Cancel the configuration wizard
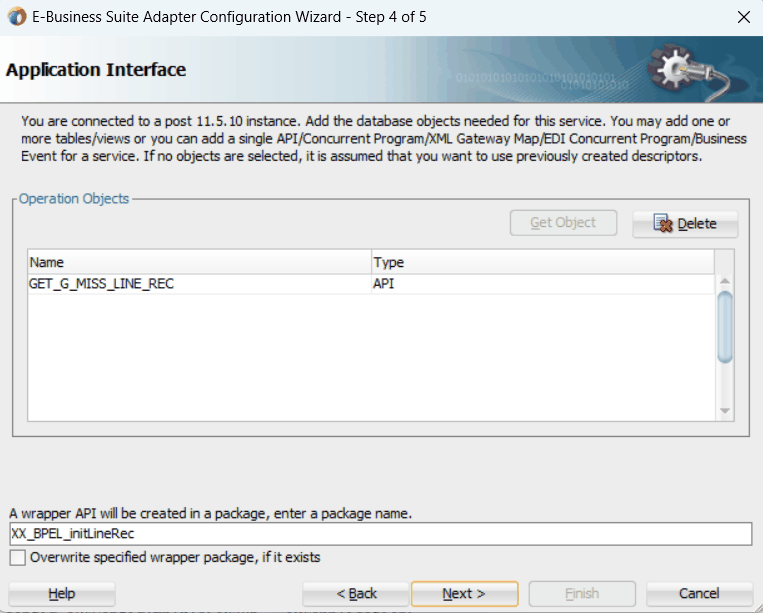Viewport: 763px width, 613px height. pos(699,594)
